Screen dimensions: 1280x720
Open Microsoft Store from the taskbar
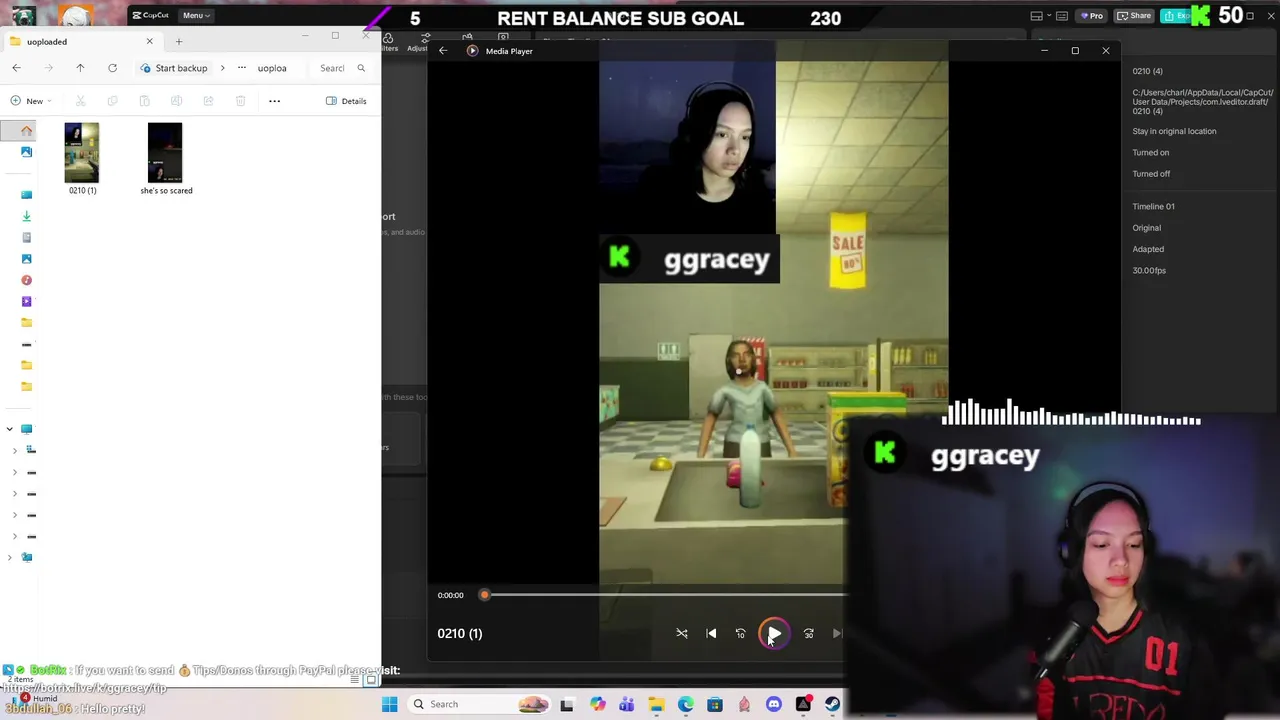tap(715, 704)
